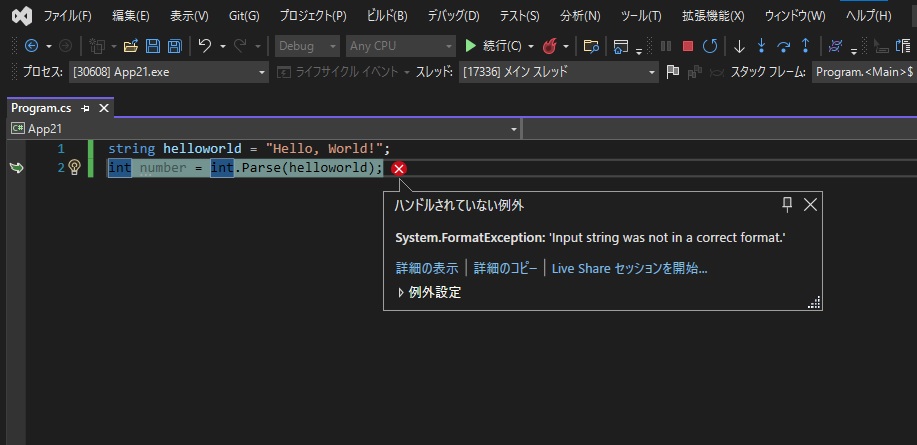
Task: Open the デバッグ(D) menu
Action: 453,16
